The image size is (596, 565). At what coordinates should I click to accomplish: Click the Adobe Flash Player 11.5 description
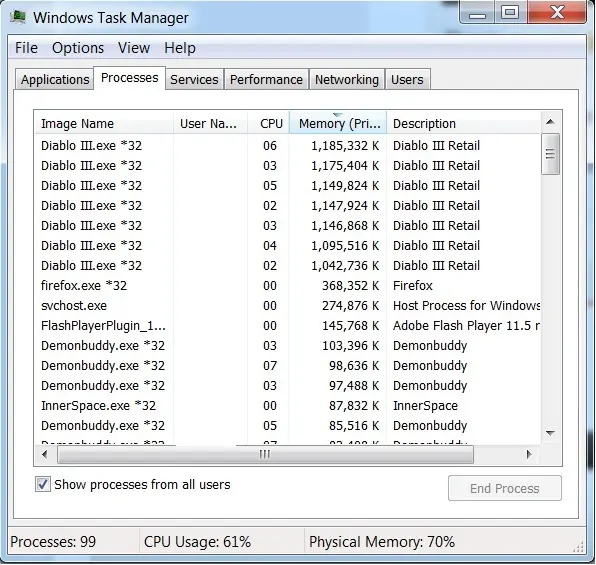point(466,326)
